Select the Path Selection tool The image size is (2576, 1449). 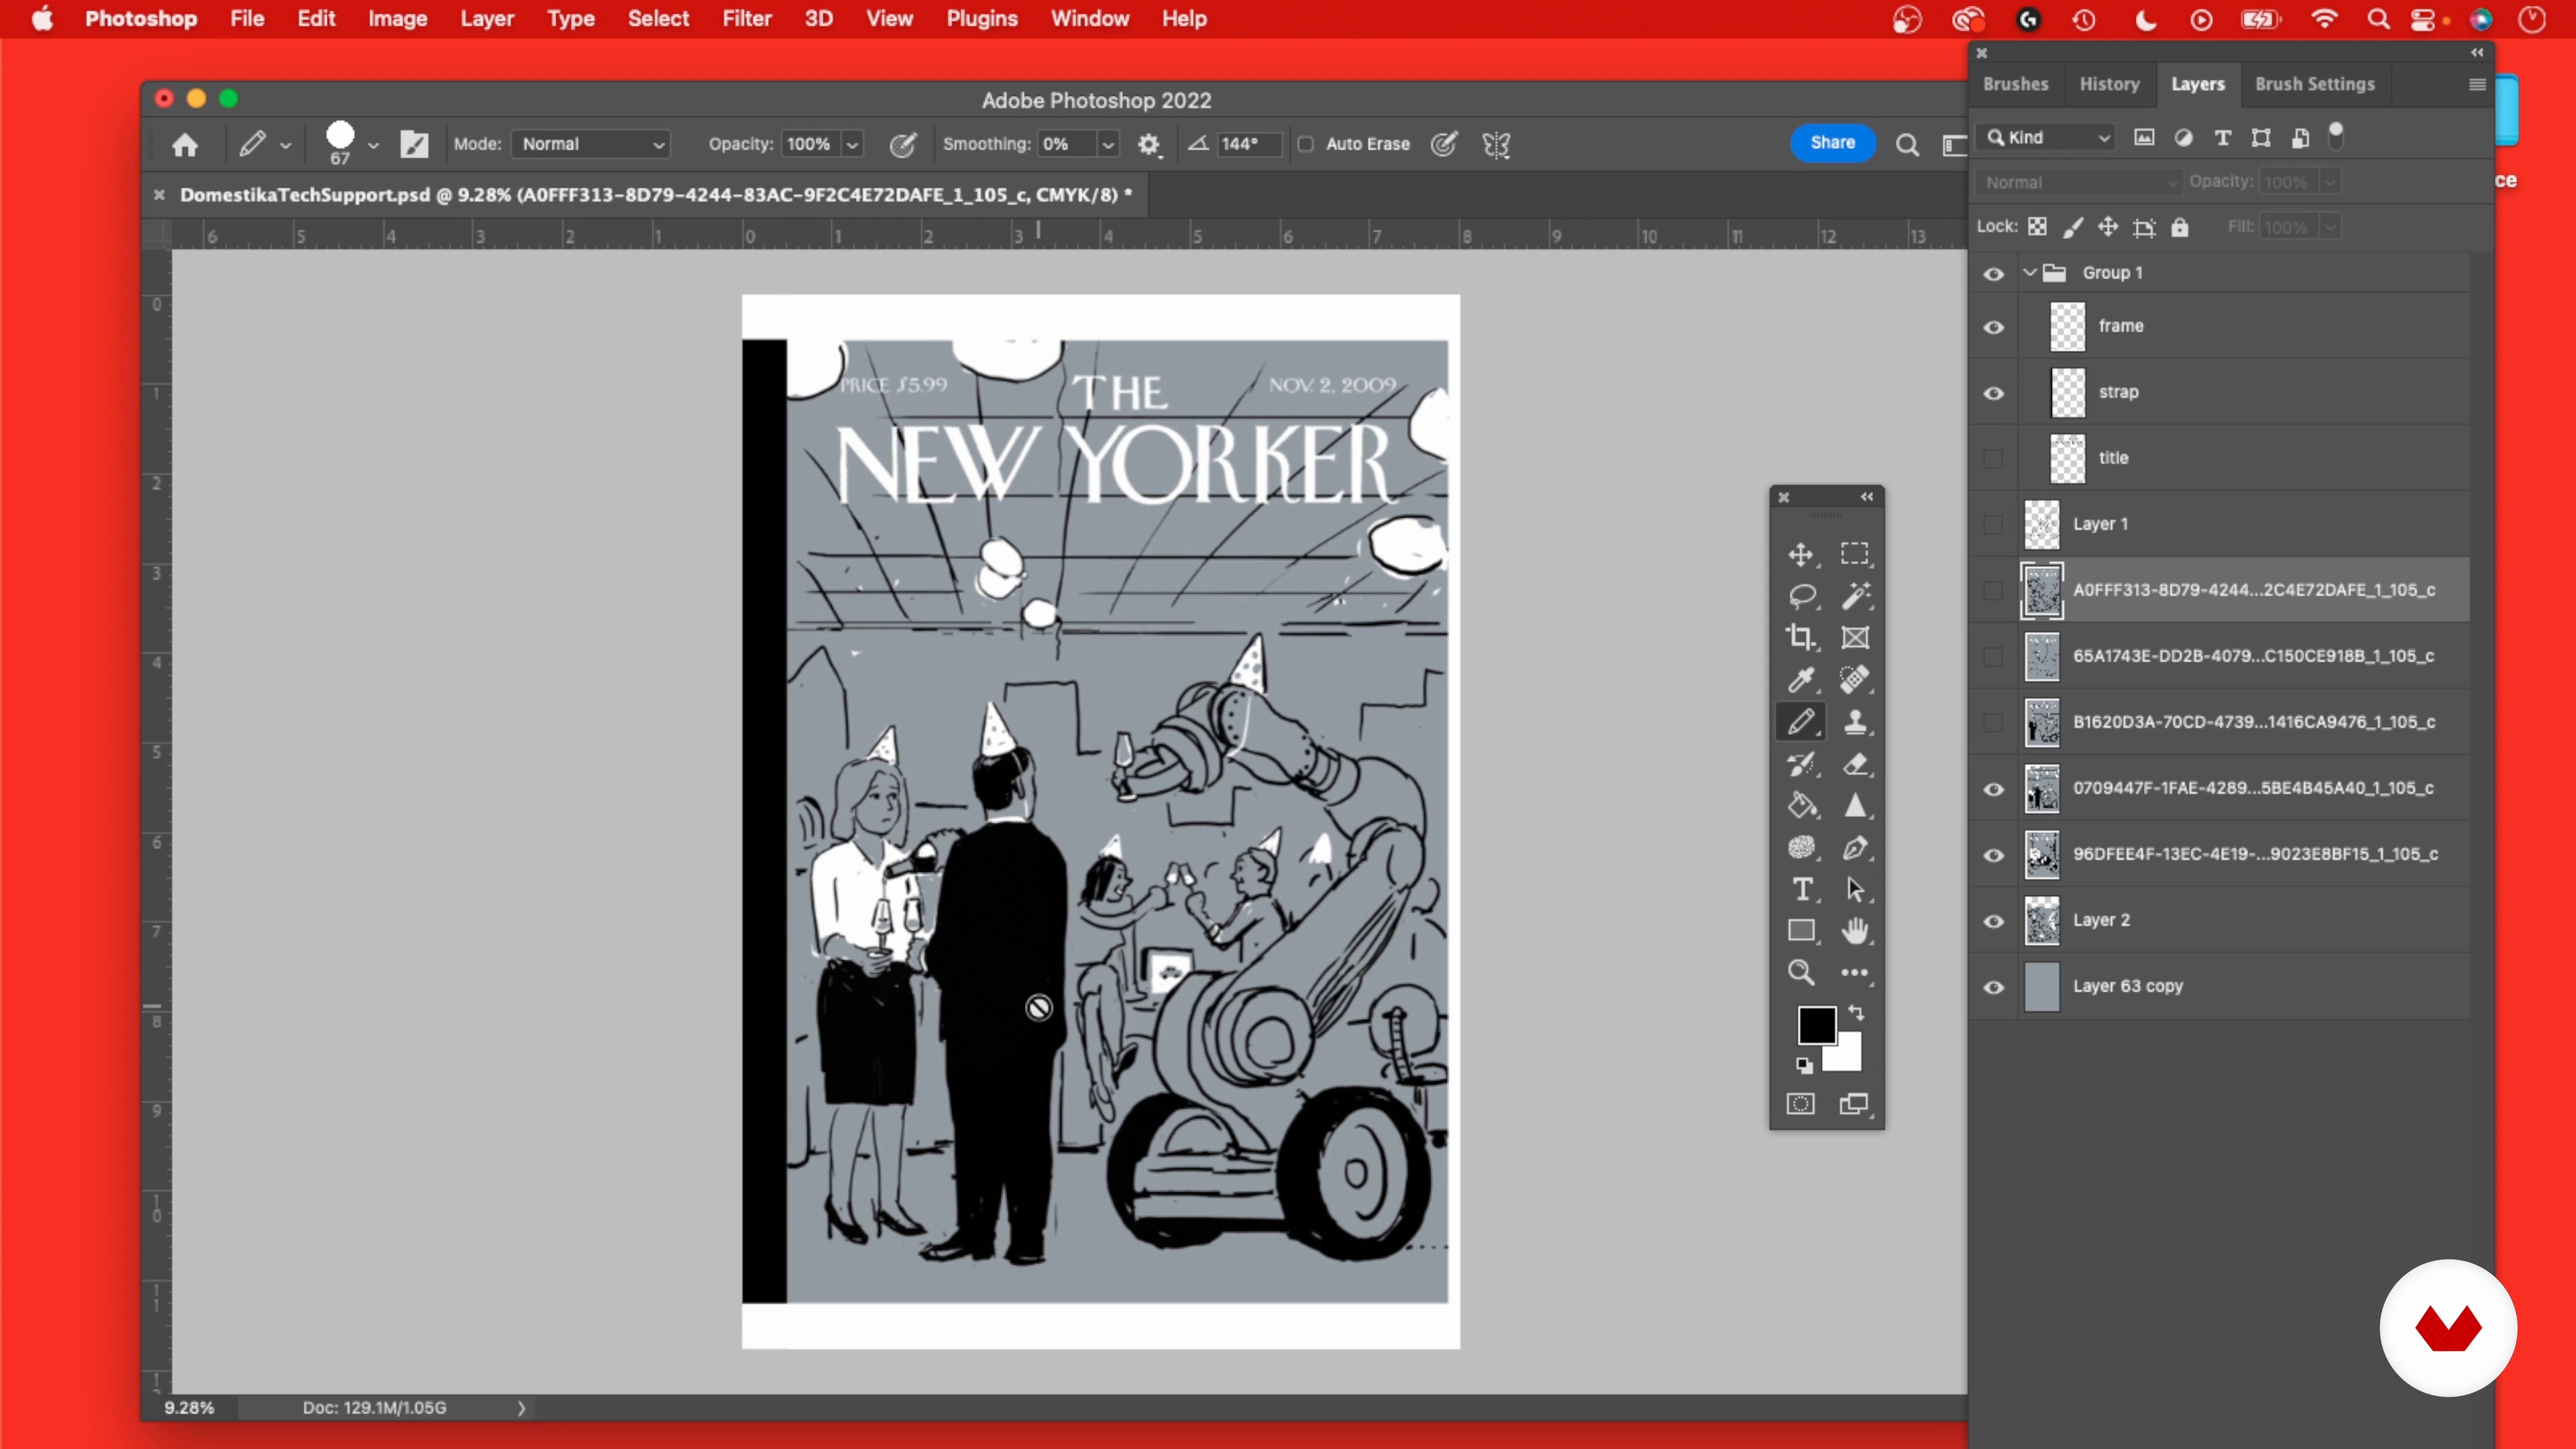pos(1855,890)
